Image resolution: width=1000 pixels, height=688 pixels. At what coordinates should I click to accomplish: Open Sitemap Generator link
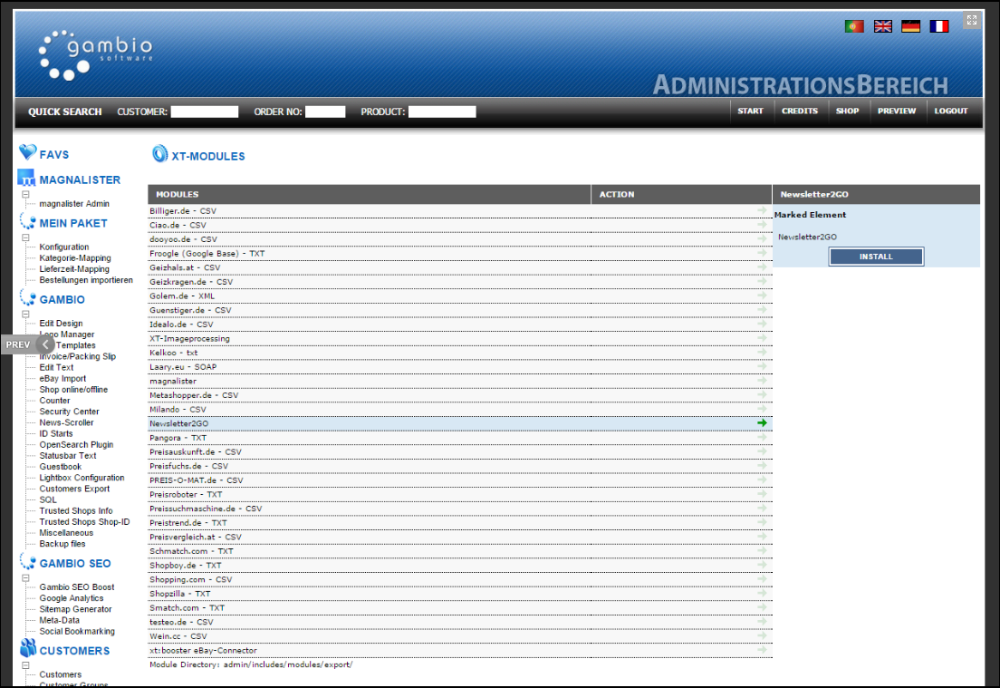(x=75, y=609)
